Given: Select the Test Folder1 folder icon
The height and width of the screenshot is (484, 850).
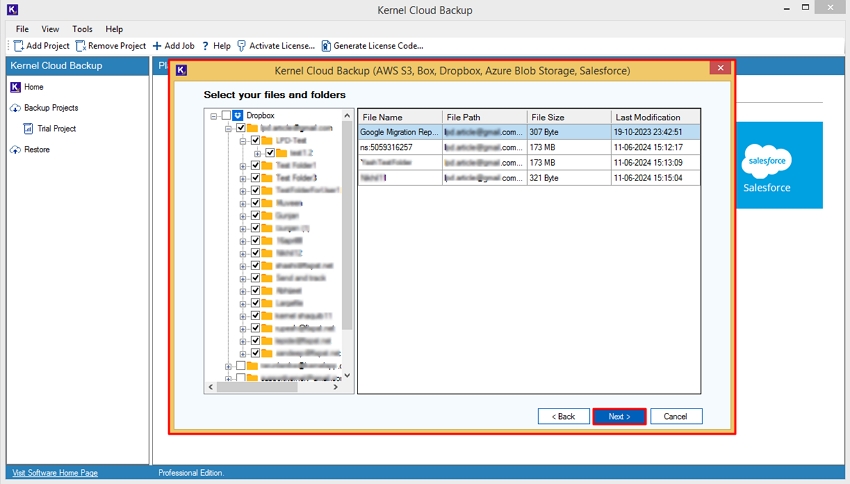Looking at the screenshot, I should pyautogui.click(x=267, y=165).
